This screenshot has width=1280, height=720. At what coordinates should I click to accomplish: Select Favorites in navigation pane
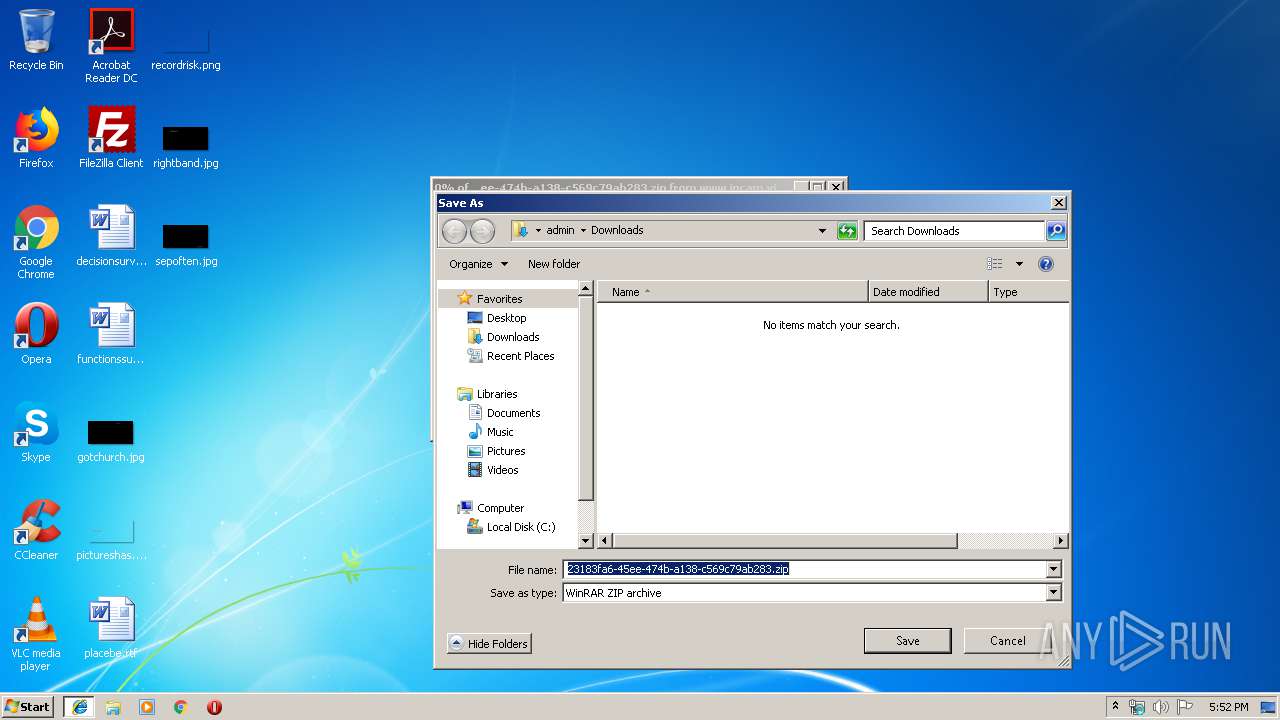[x=499, y=299]
